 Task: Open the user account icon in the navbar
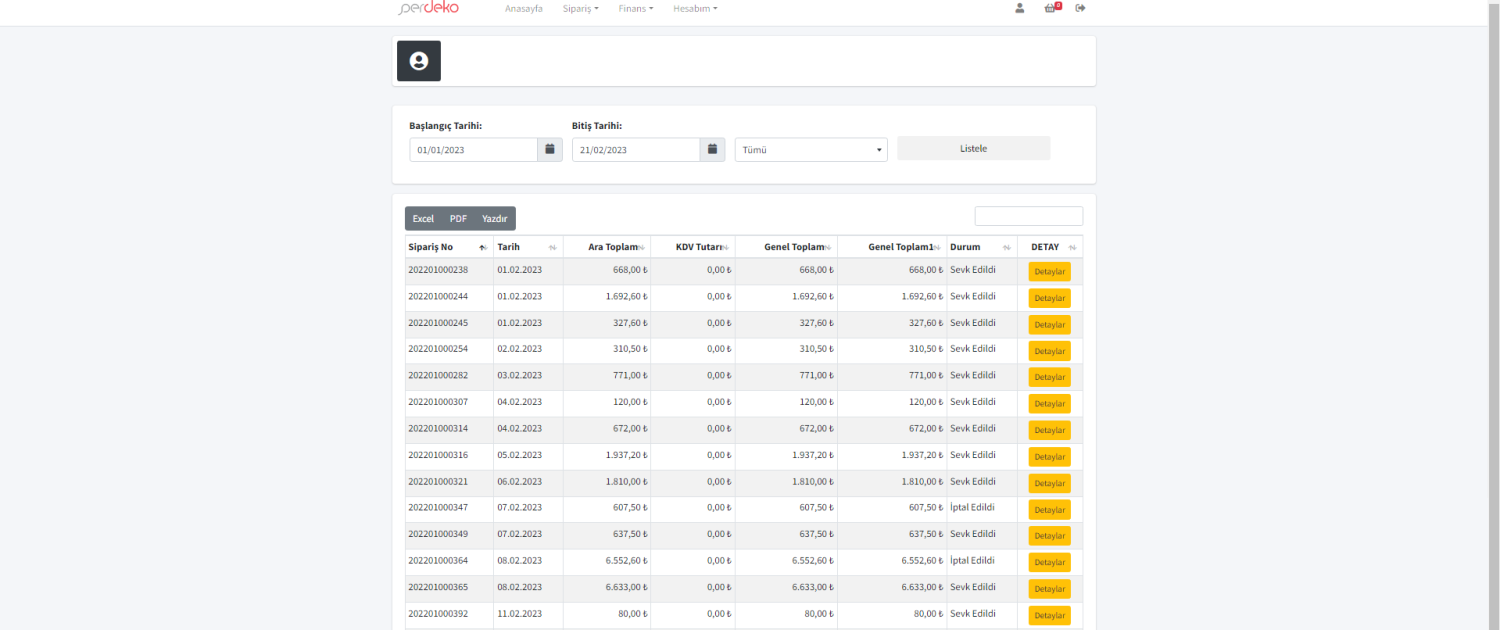click(x=1019, y=8)
